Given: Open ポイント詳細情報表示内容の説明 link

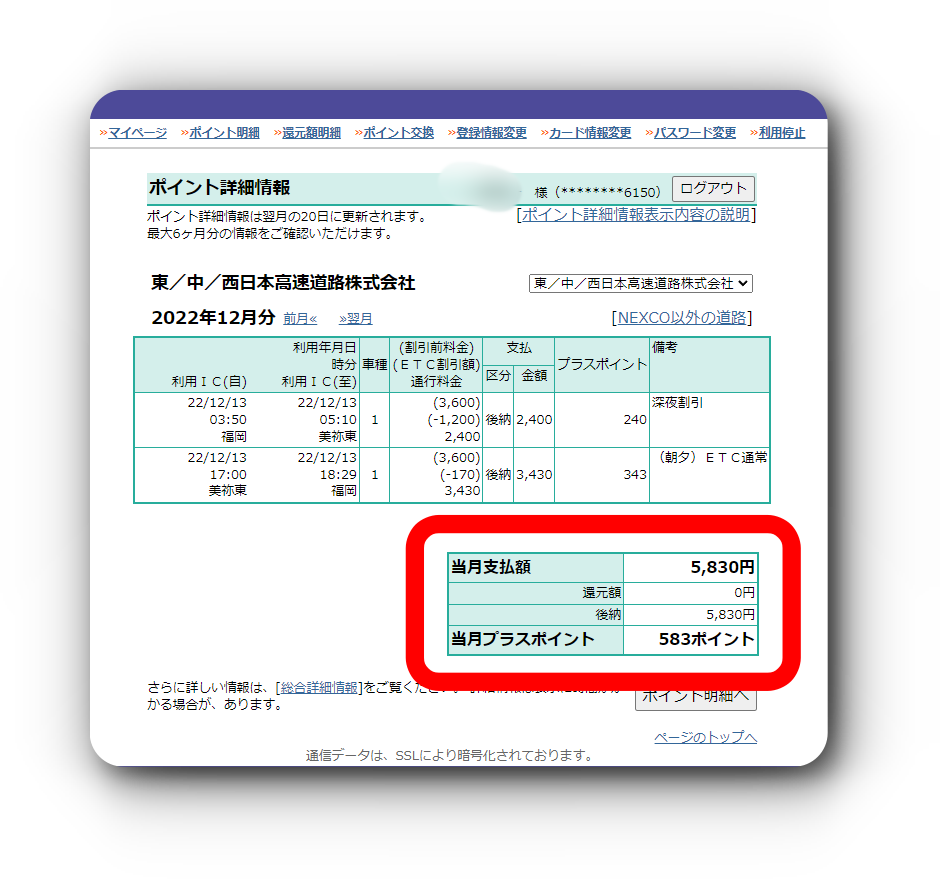Looking at the screenshot, I should pos(636,215).
